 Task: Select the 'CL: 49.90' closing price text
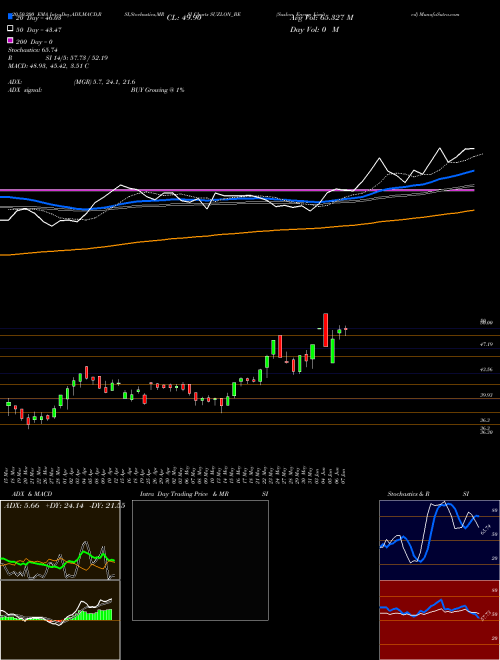click(x=184, y=18)
